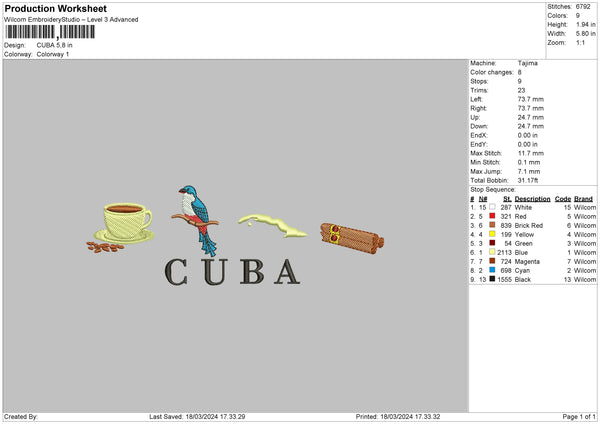This screenshot has height=424, width=600.
Task: Click the Cyan description text
Action: (x=522, y=271)
